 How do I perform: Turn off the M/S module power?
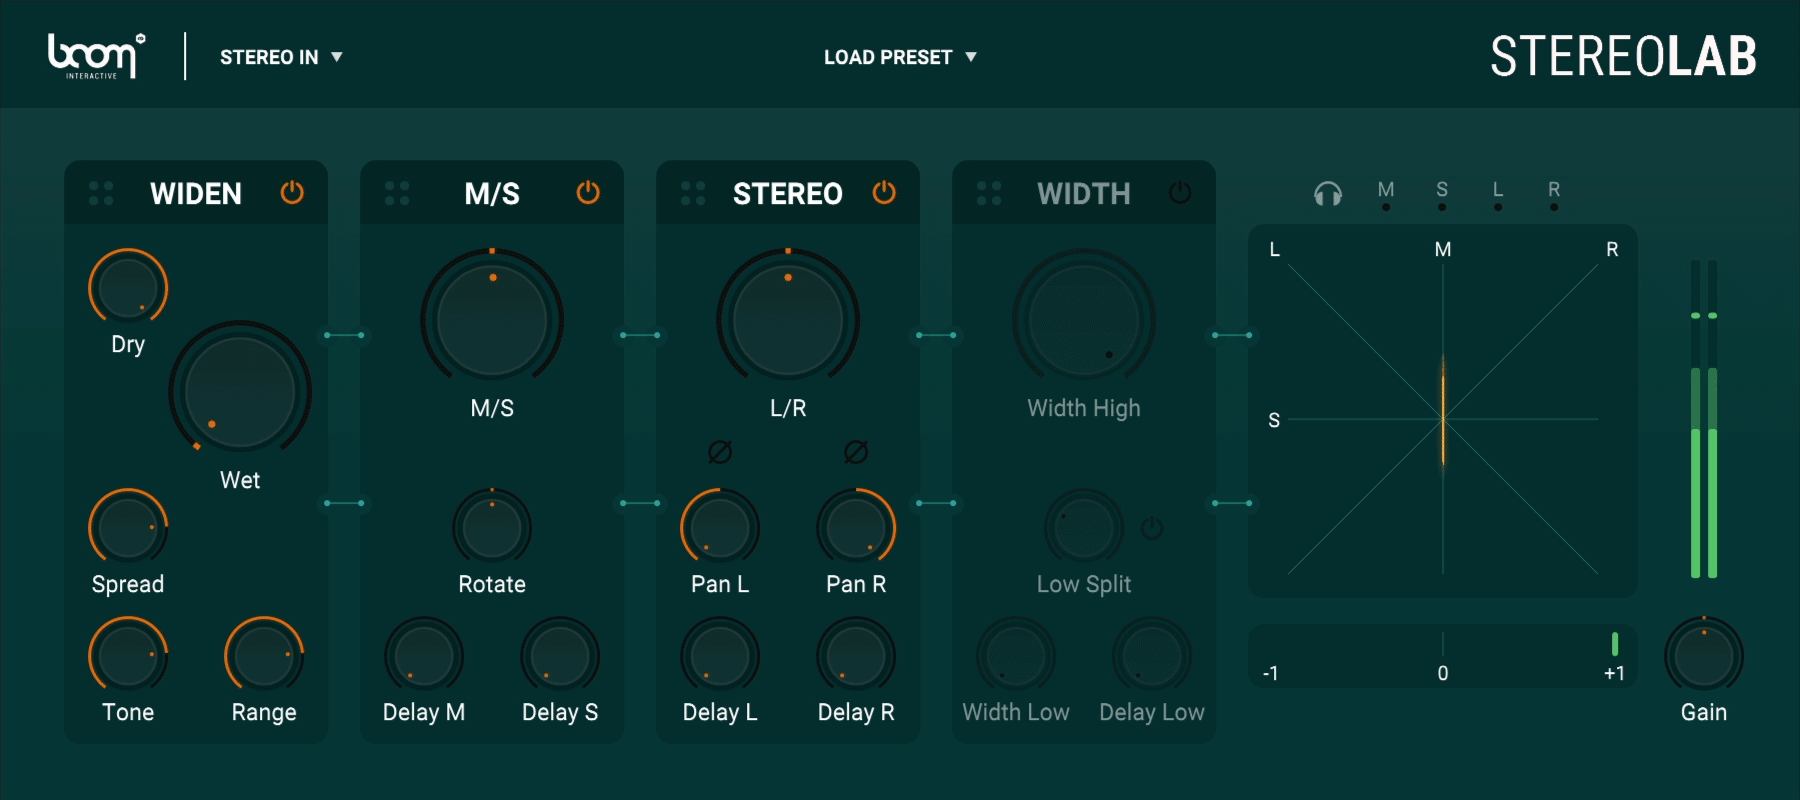coord(588,193)
